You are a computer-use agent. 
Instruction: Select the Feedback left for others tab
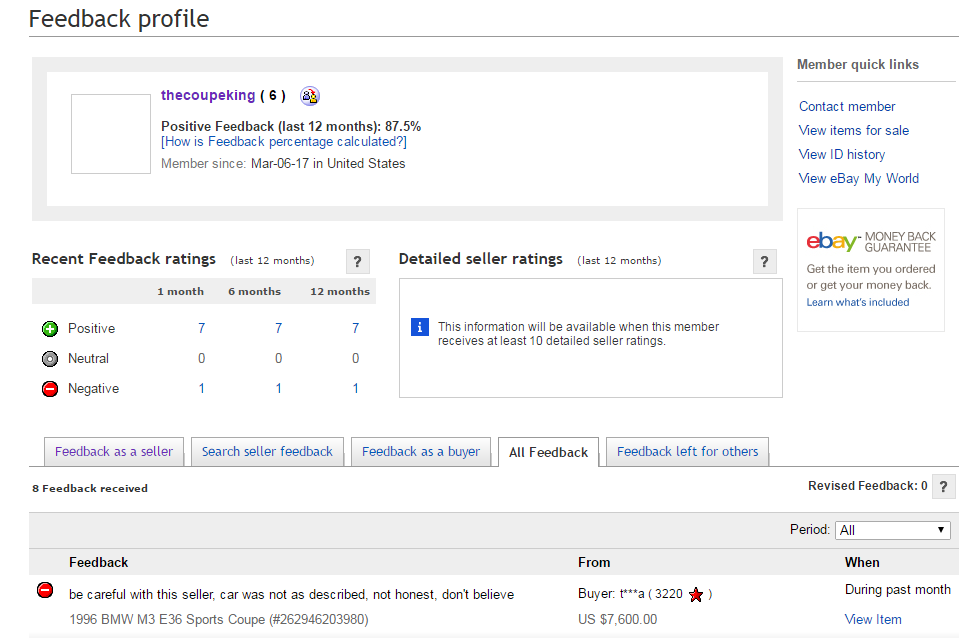(x=687, y=452)
